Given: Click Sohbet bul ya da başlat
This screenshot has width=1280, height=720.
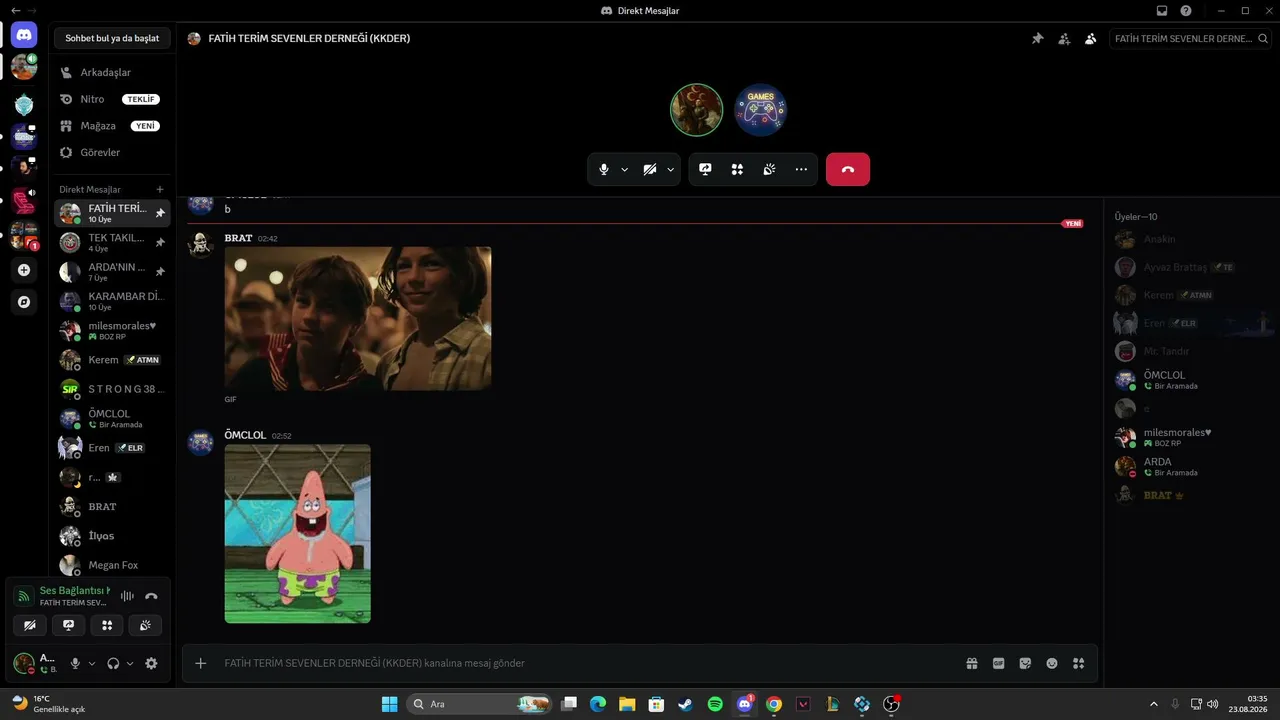Looking at the screenshot, I should [x=112, y=38].
